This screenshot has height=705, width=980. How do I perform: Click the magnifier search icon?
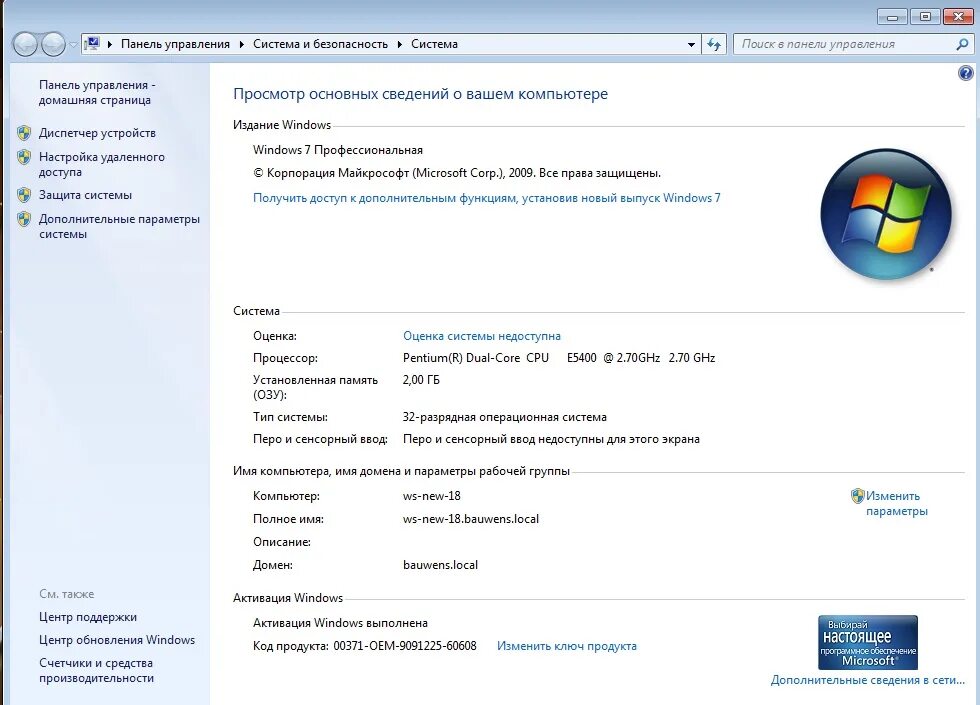coord(962,44)
